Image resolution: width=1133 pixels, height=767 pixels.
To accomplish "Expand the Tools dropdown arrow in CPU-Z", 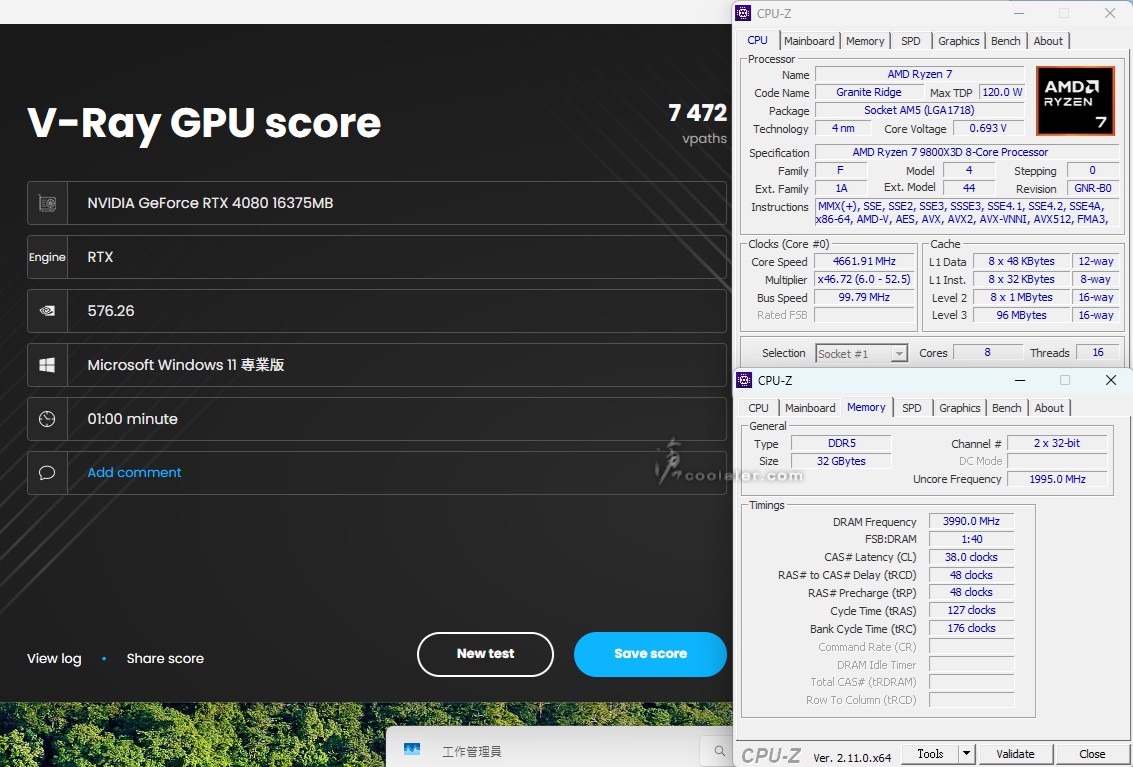I will click(967, 754).
